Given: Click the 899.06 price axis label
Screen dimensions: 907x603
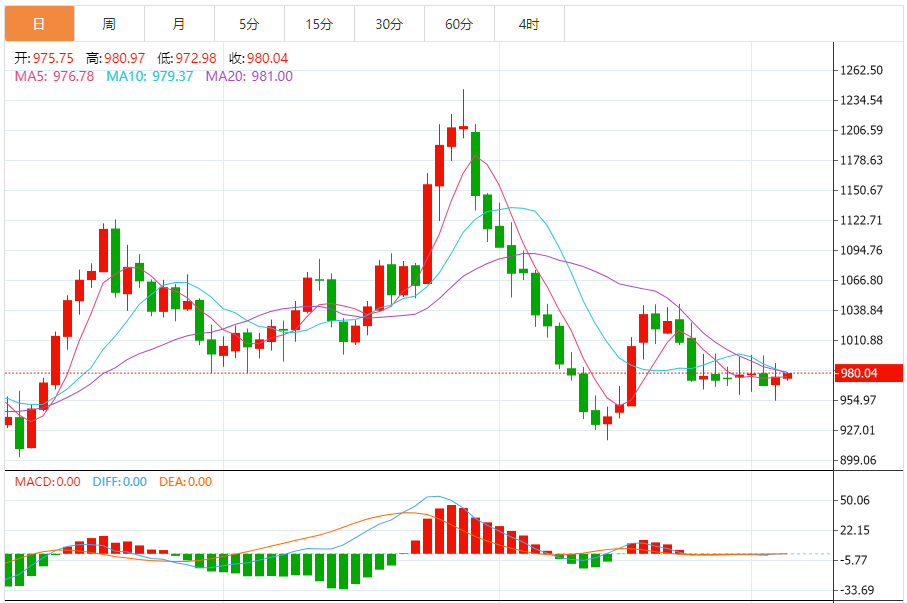Looking at the screenshot, I should tap(858, 460).
